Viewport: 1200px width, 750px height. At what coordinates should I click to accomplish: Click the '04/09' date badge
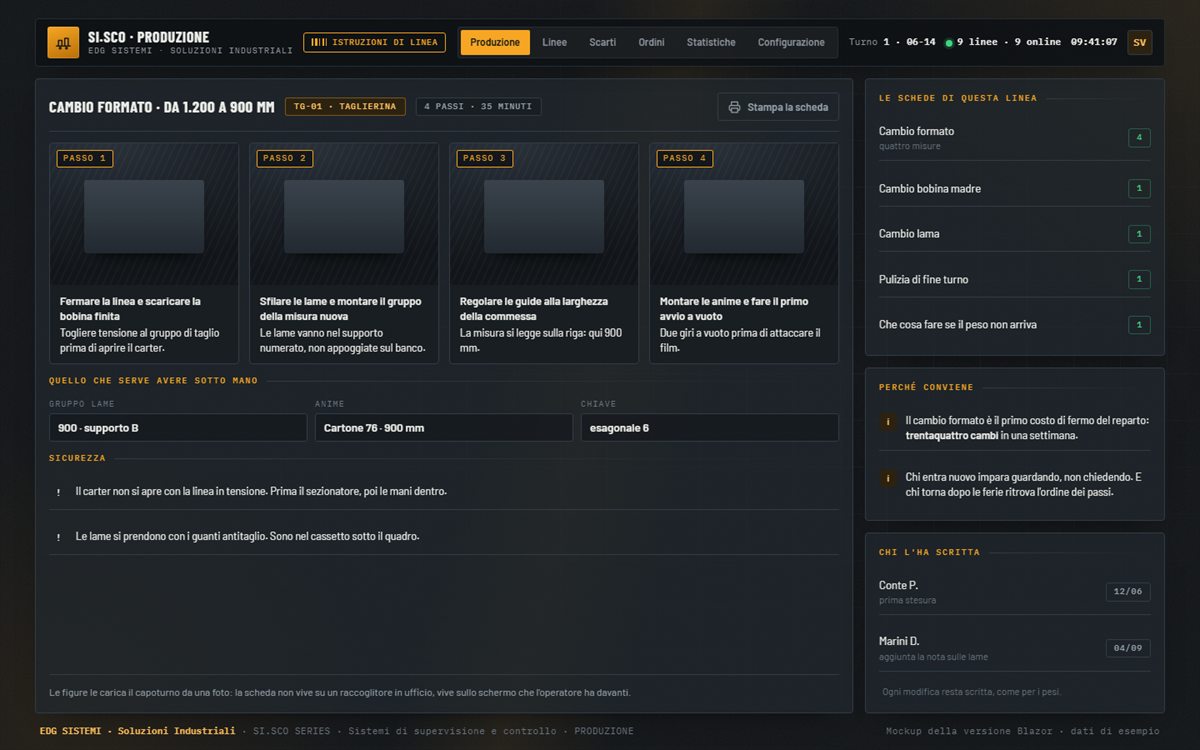point(1128,648)
